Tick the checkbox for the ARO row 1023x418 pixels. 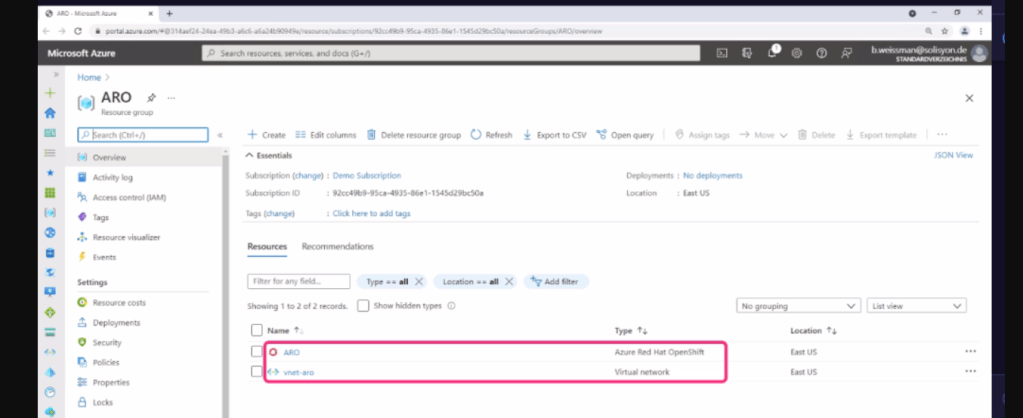click(x=257, y=351)
